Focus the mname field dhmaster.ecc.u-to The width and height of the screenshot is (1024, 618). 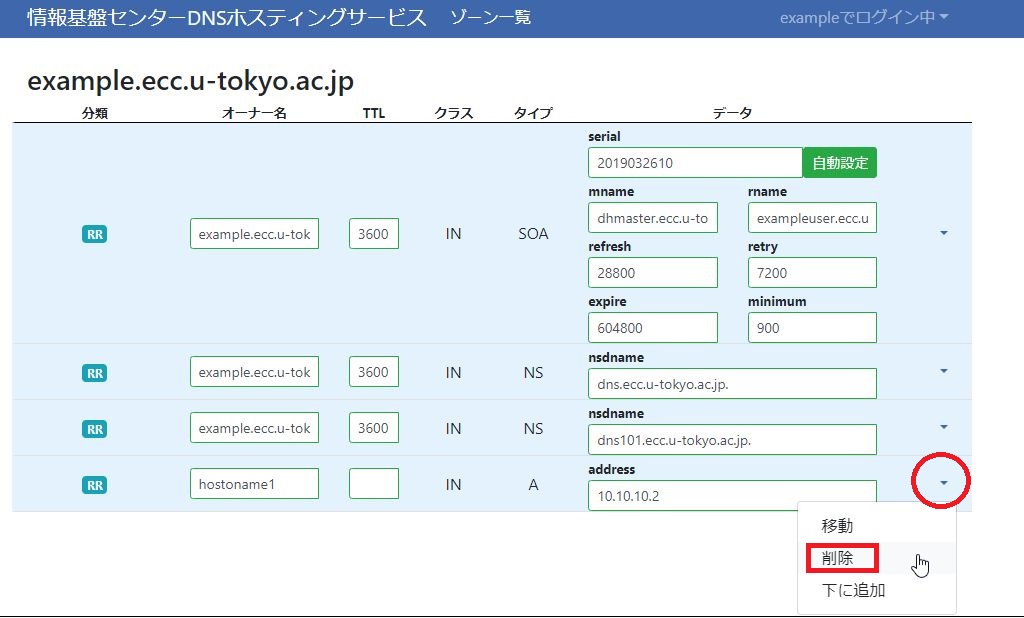click(653, 218)
